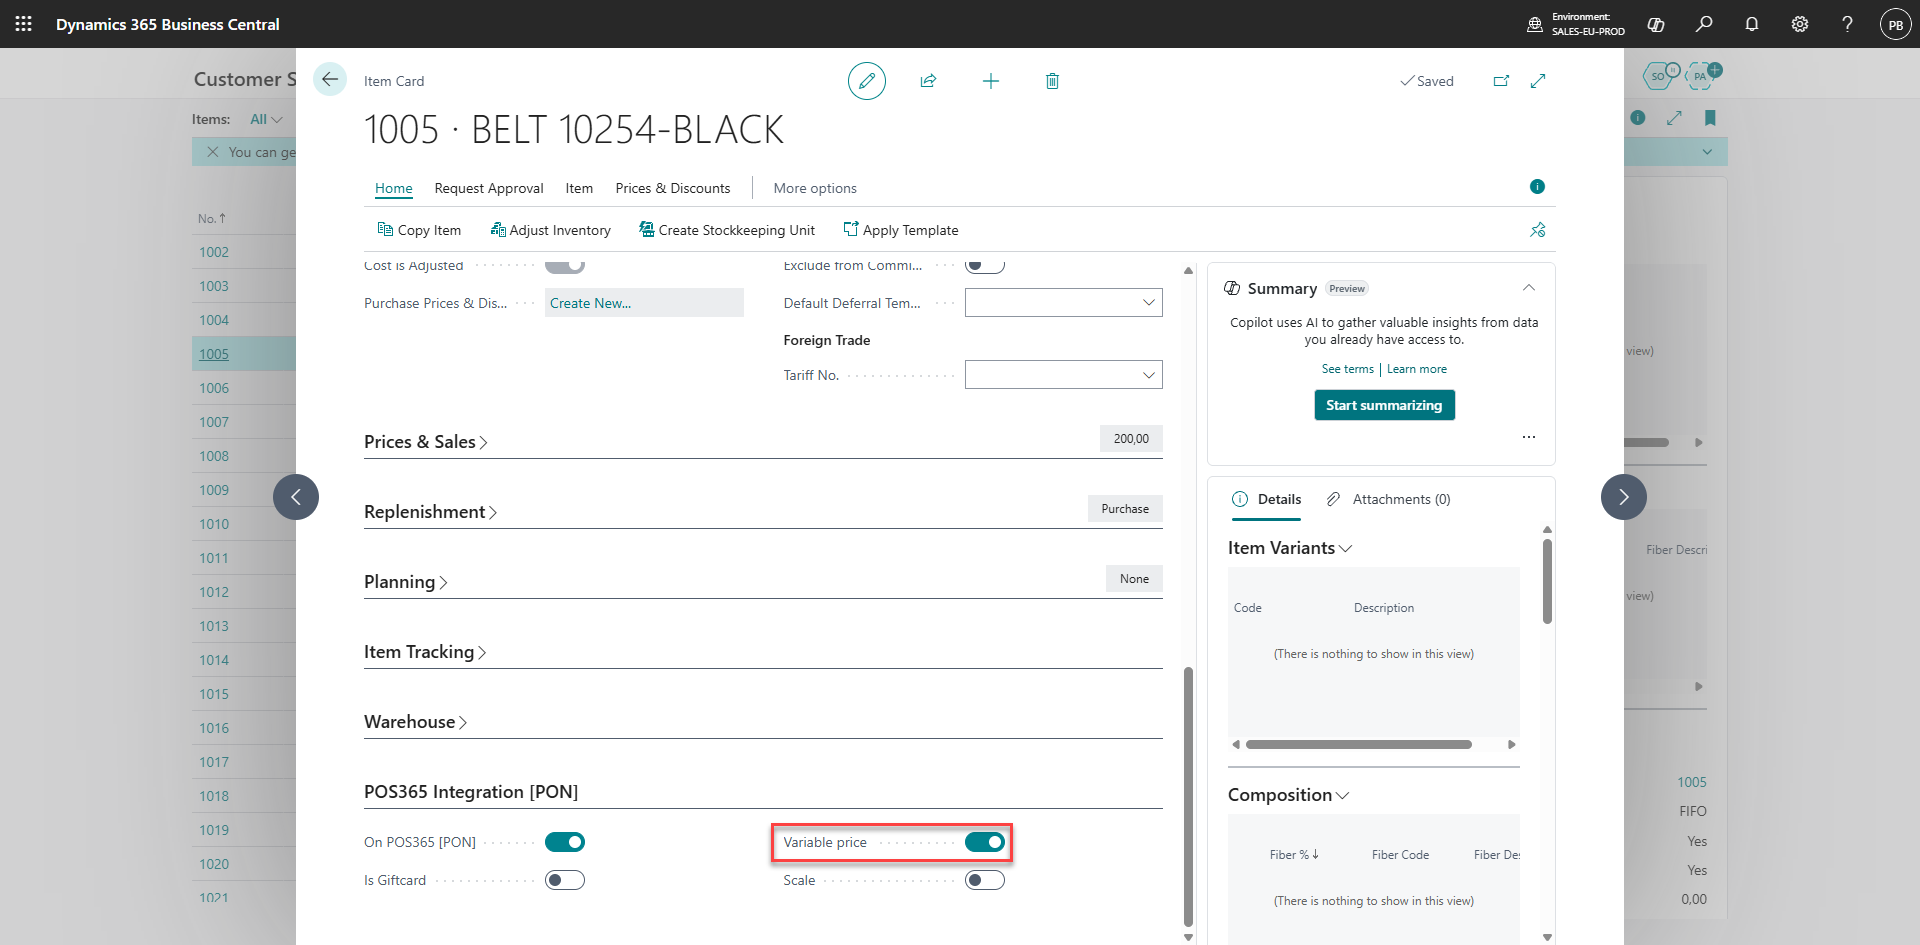Click Copy Item action
The image size is (1920, 945).
(x=419, y=230)
